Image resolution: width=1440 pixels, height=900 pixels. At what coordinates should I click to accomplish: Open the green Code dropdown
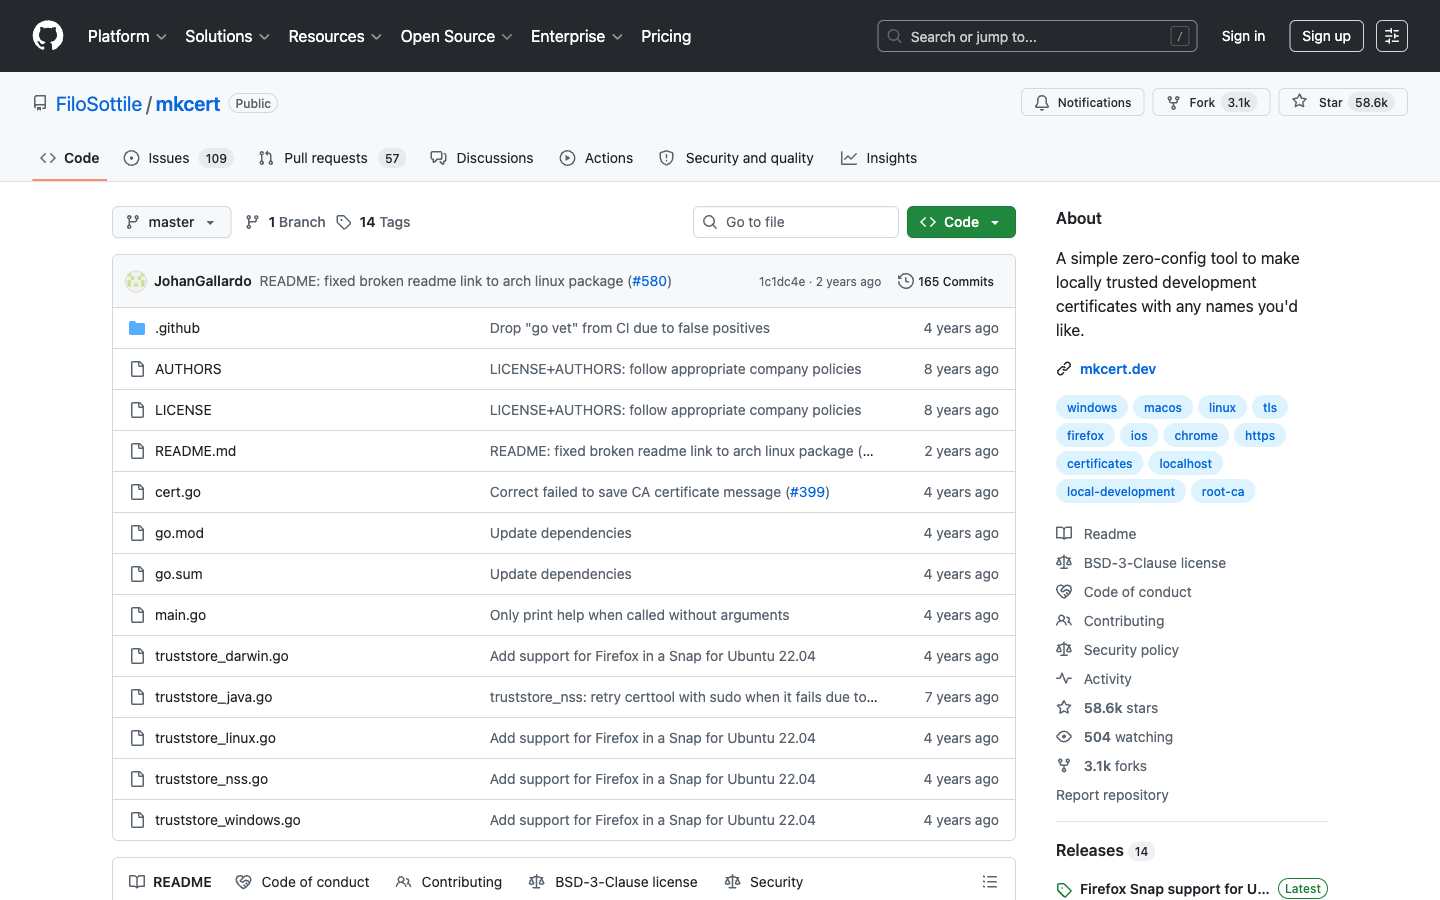point(960,222)
